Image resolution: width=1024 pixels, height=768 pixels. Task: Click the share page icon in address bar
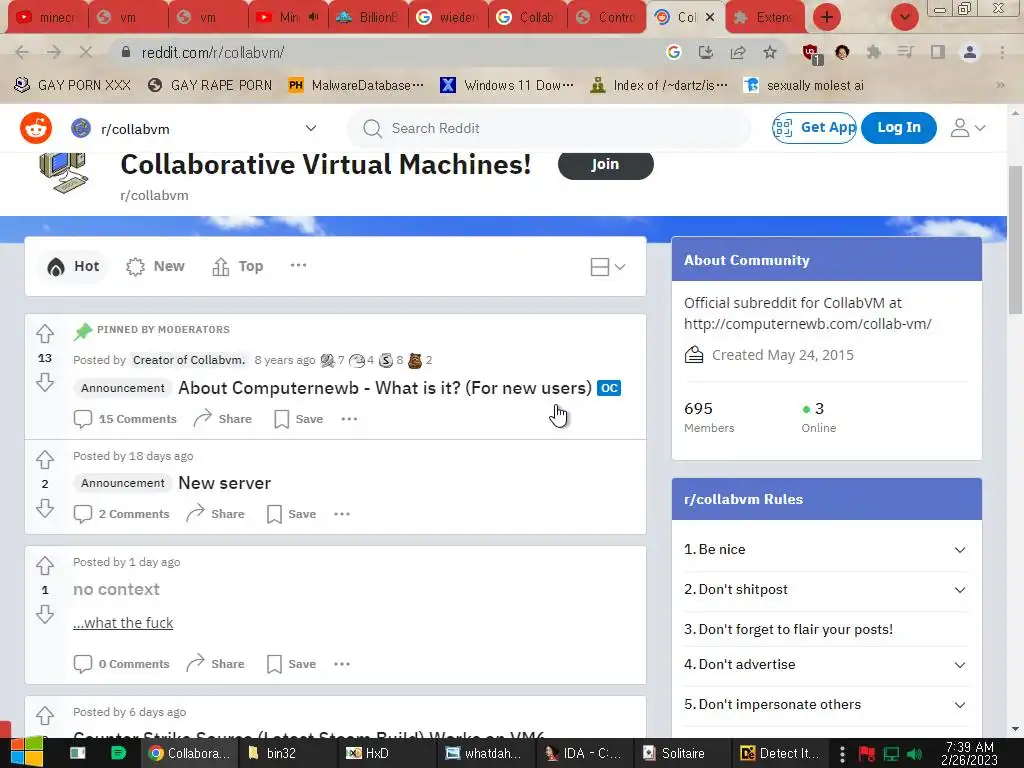pos(738,52)
